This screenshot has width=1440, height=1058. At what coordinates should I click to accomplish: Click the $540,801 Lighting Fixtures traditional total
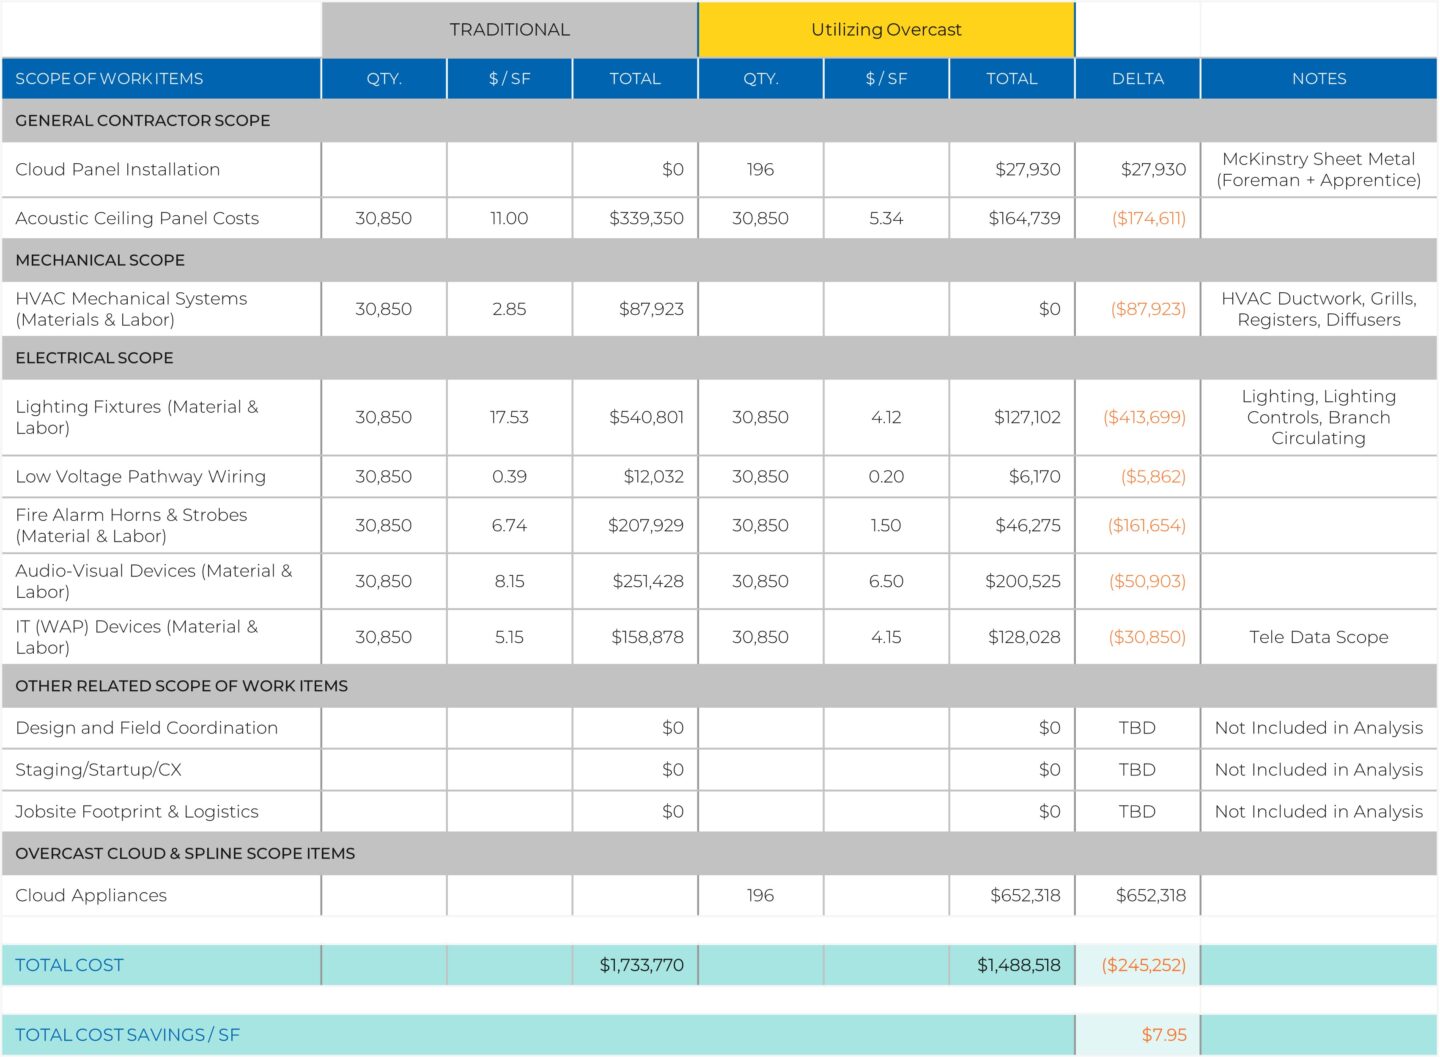point(646,418)
